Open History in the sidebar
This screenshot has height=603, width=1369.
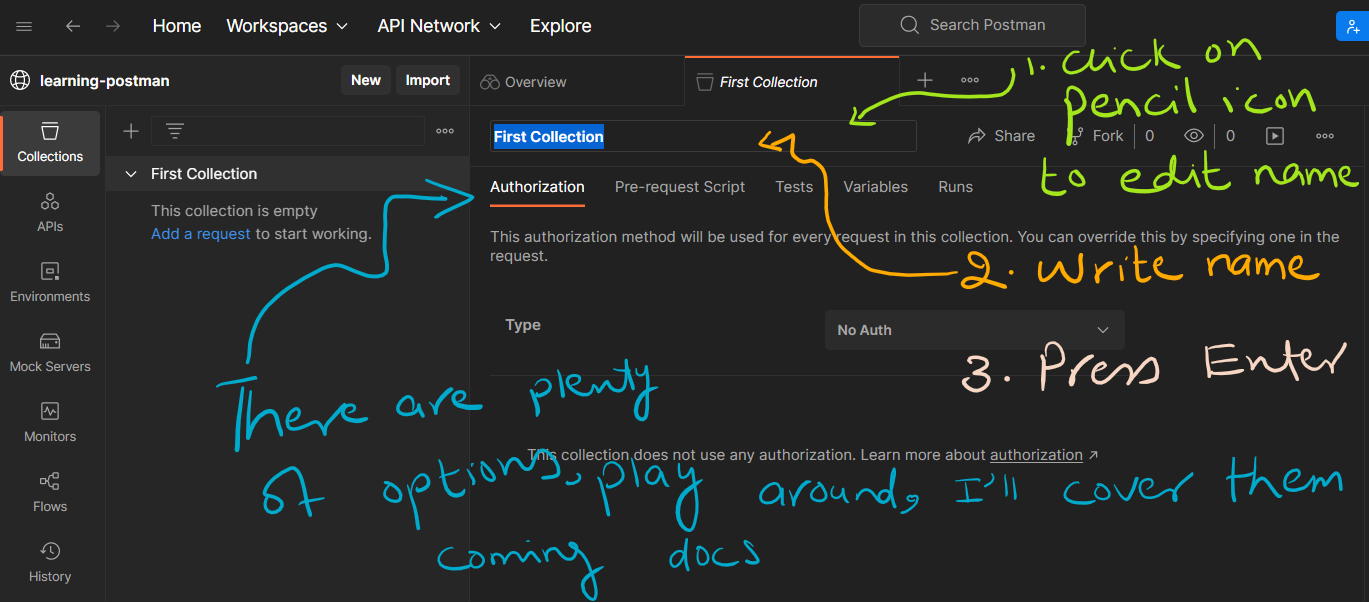tap(50, 563)
